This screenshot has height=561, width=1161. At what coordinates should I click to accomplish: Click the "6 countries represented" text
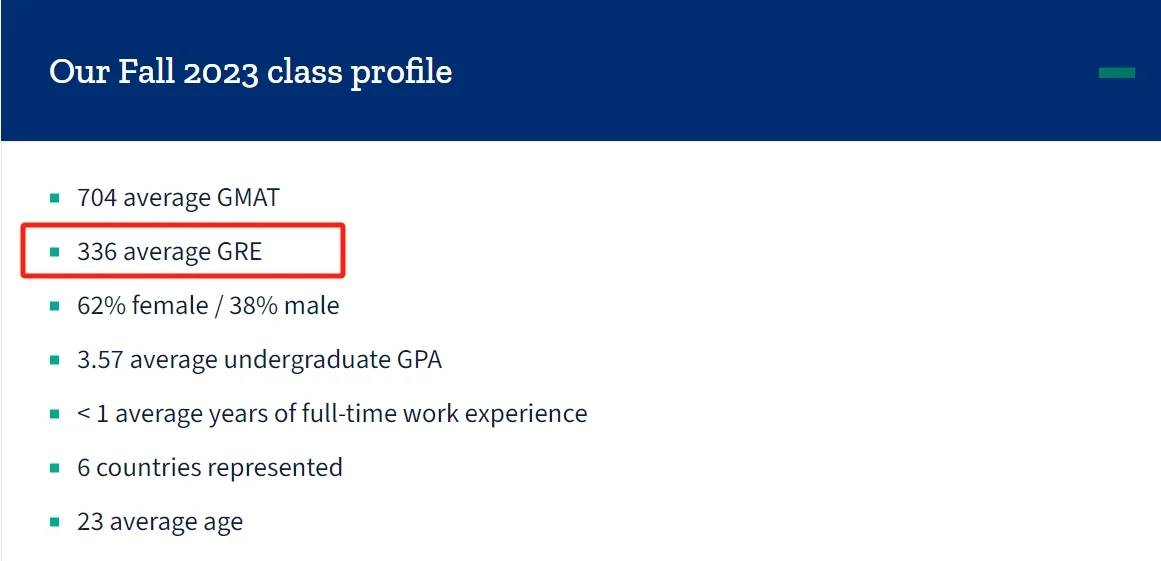(x=210, y=468)
